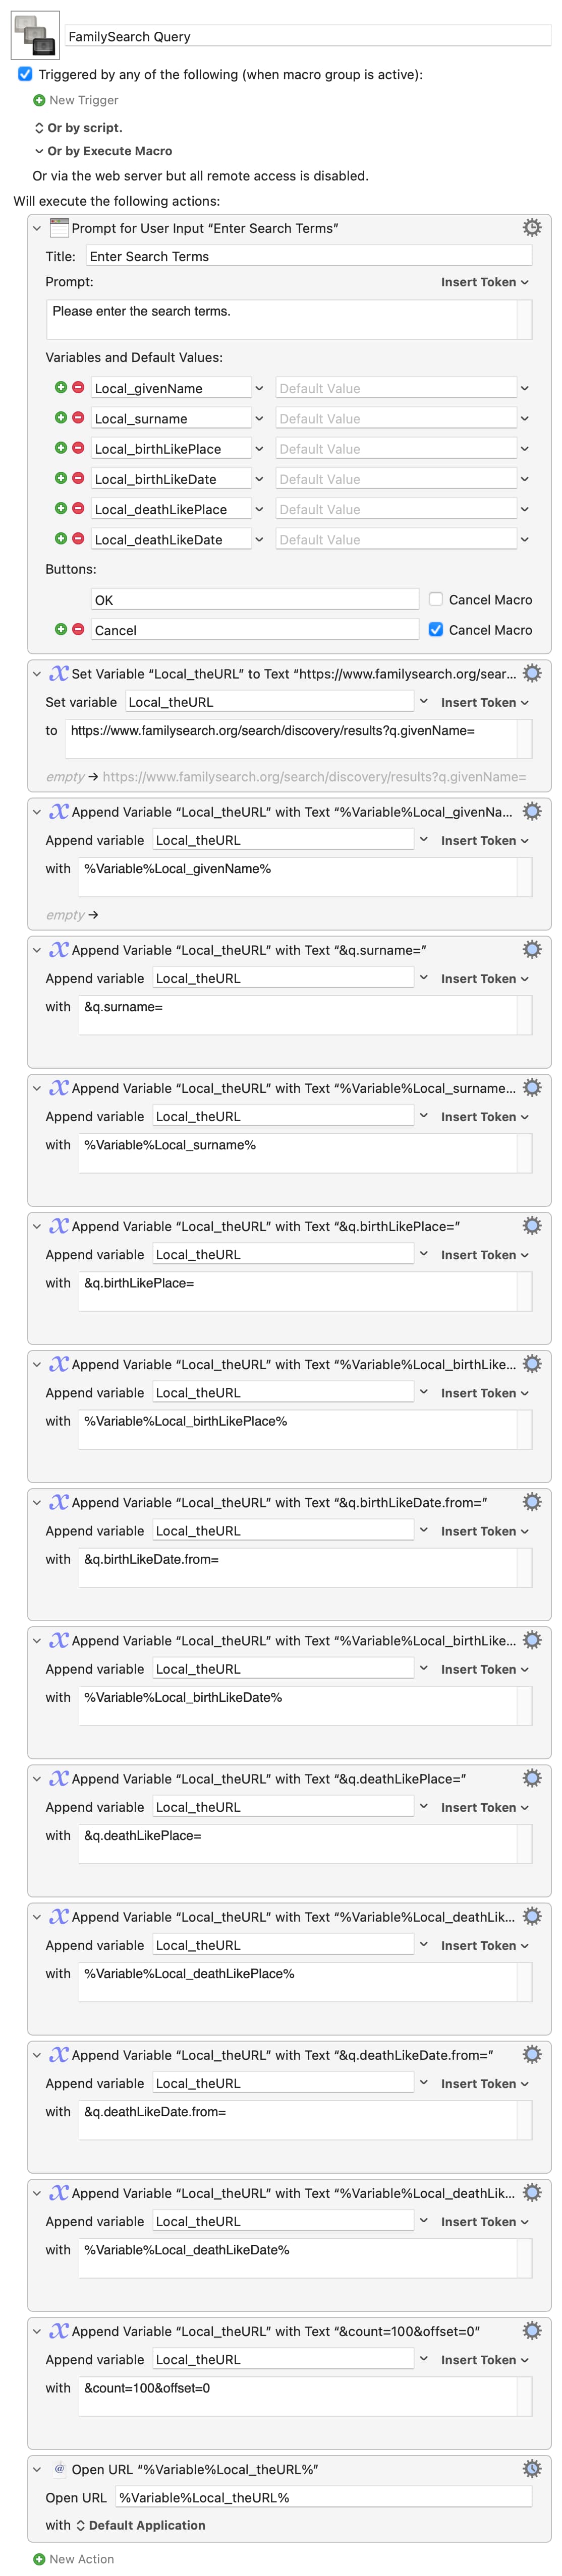Collapse the Or by Execute Macro trigger
The height and width of the screenshot is (2576, 562).
pos(39,151)
